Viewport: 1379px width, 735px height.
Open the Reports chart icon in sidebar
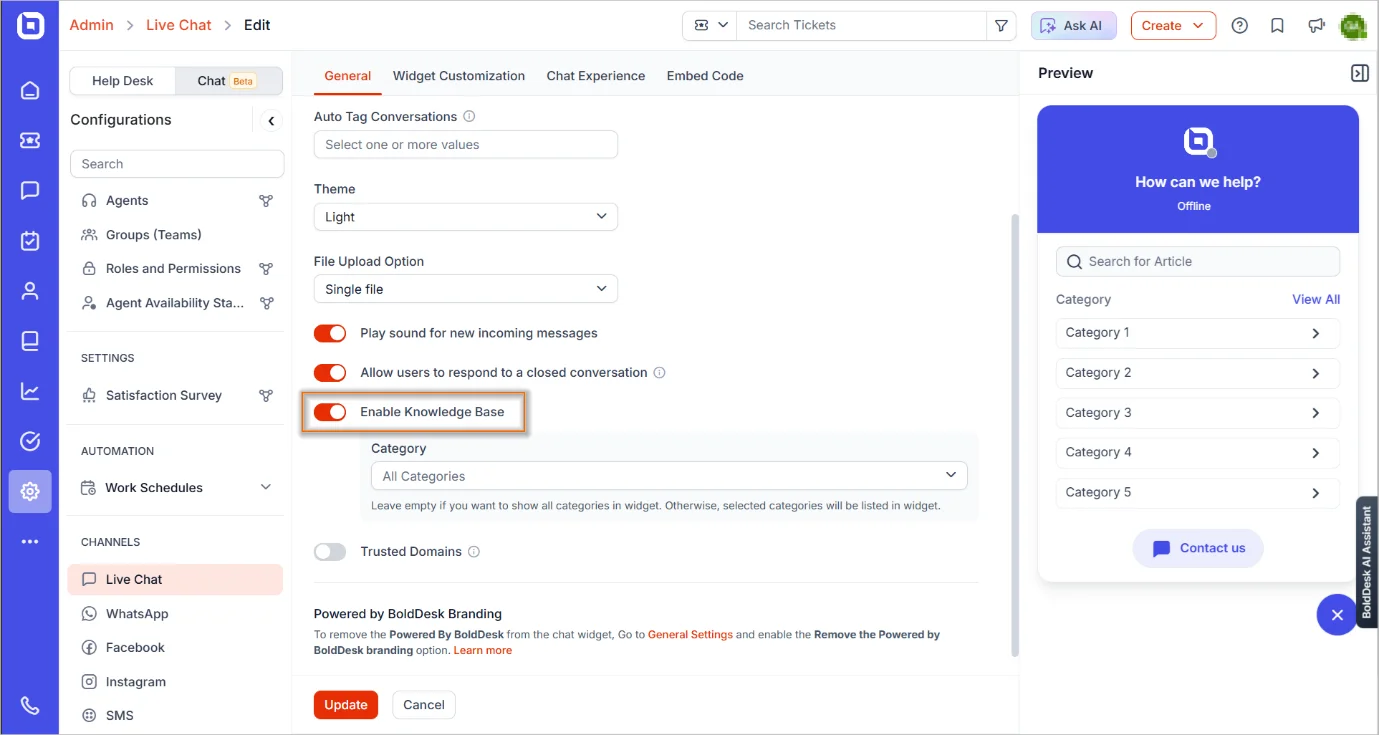[30, 391]
